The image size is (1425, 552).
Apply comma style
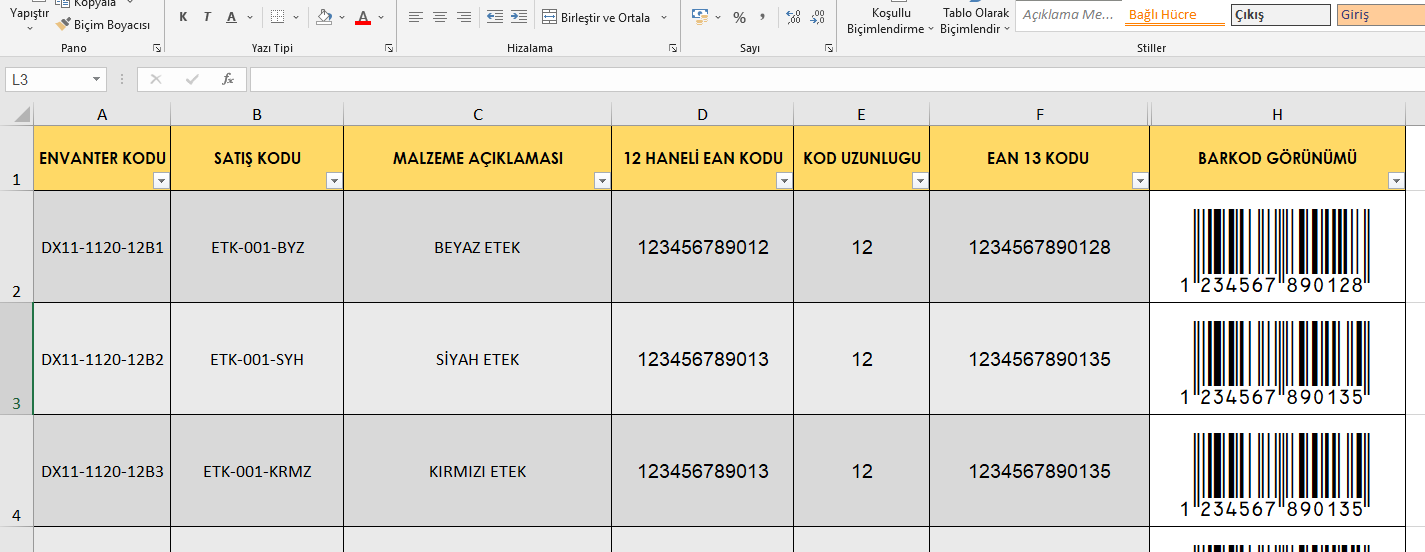click(x=763, y=17)
